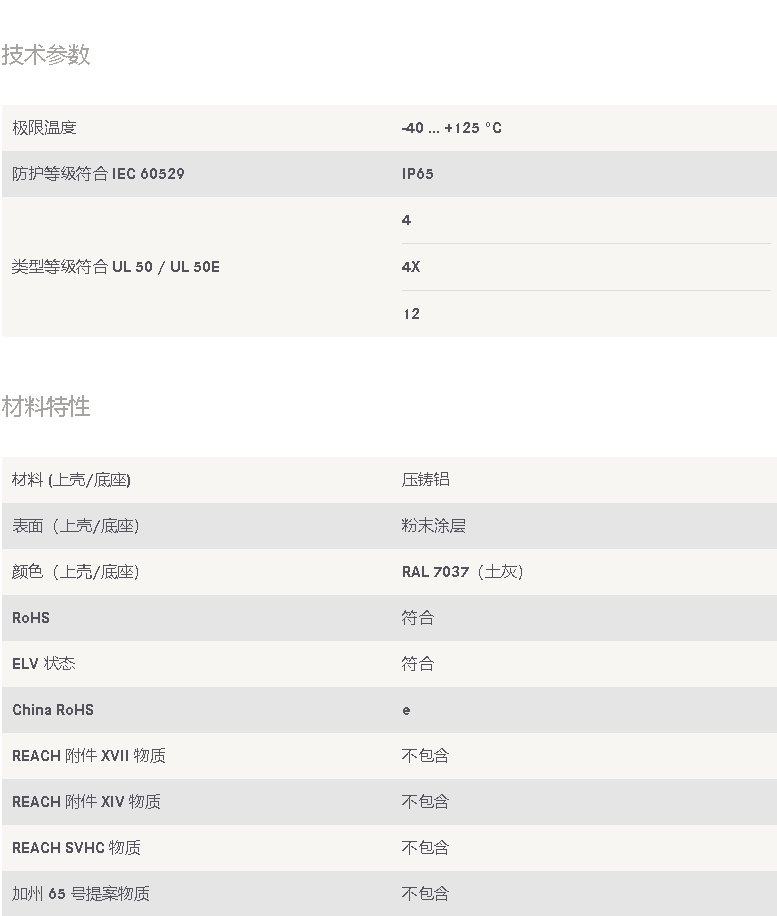Viewport: 777px width, 916px height.
Task: Click the China RoHS value e
Action: click(406, 710)
